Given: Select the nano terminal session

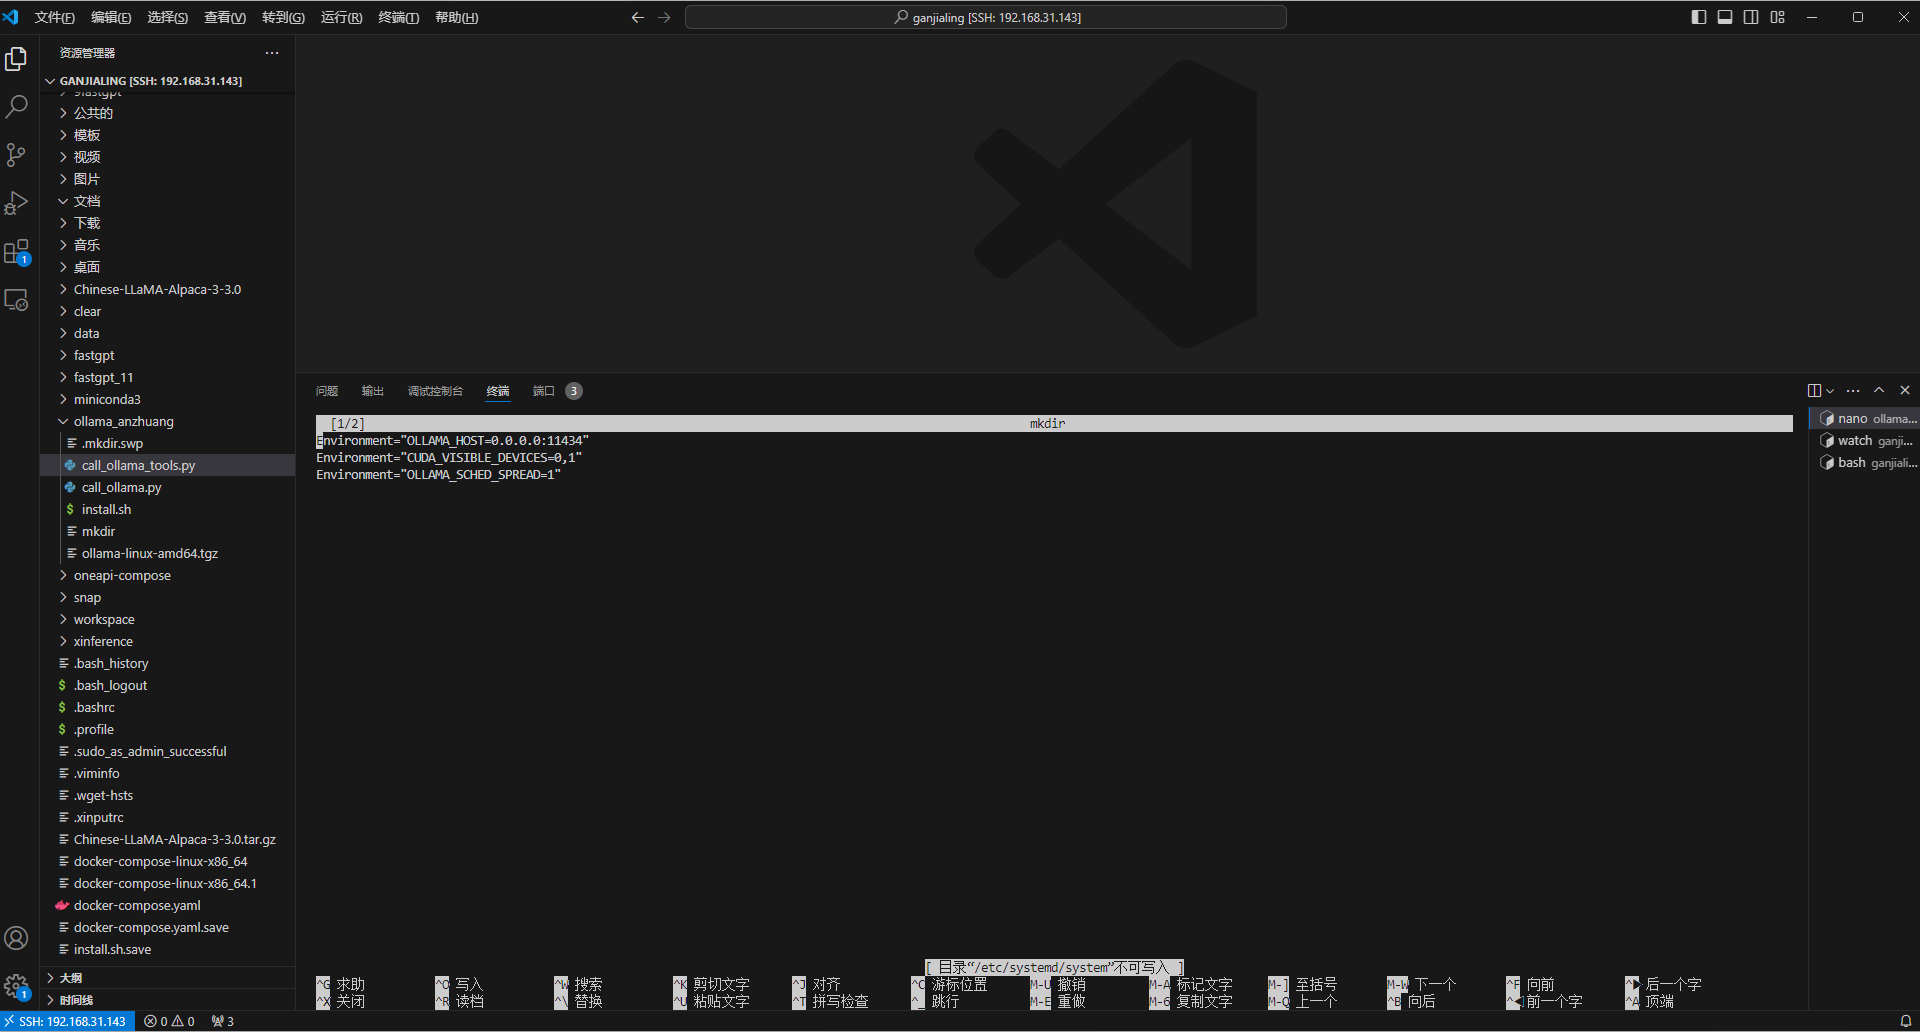Looking at the screenshot, I should click(x=1864, y=419).
